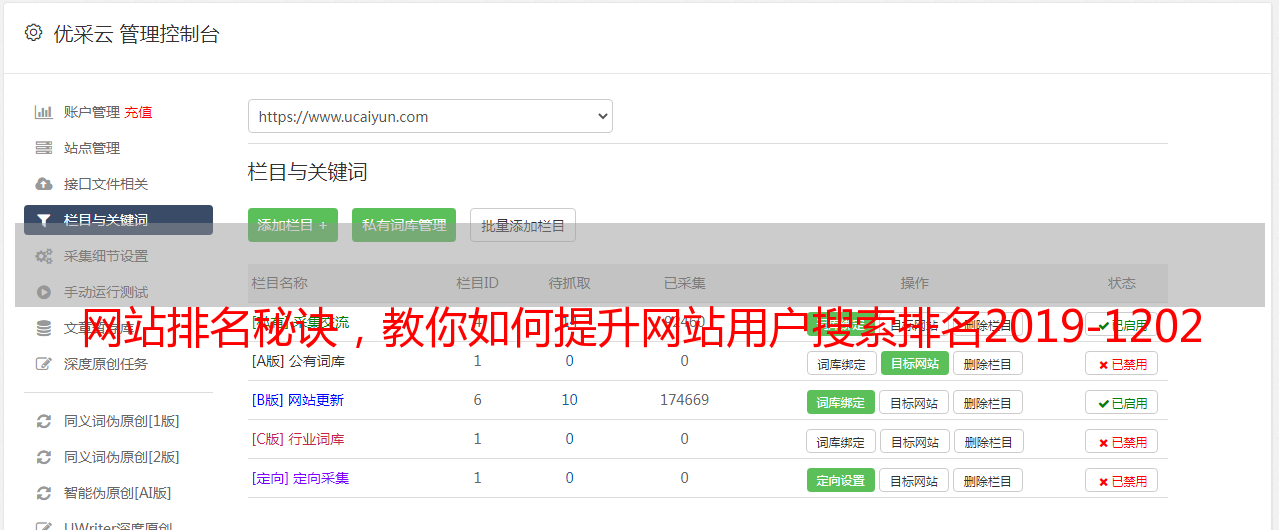Click the gear icon beside 优采云 管理控制台

tap(33, 33)
